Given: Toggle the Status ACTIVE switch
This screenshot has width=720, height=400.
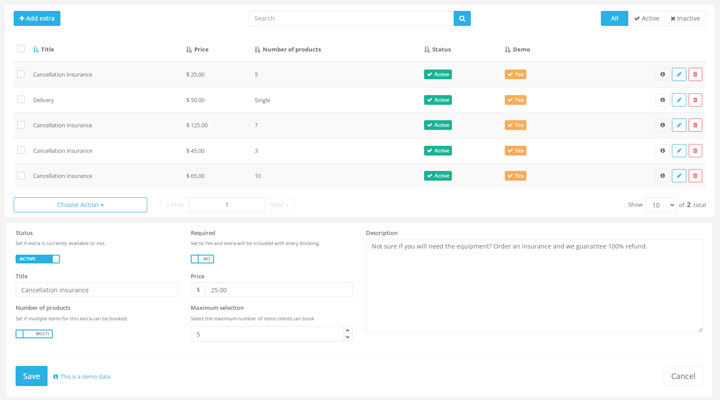Looking at the screenshot, I should click(x=38, y=259).
